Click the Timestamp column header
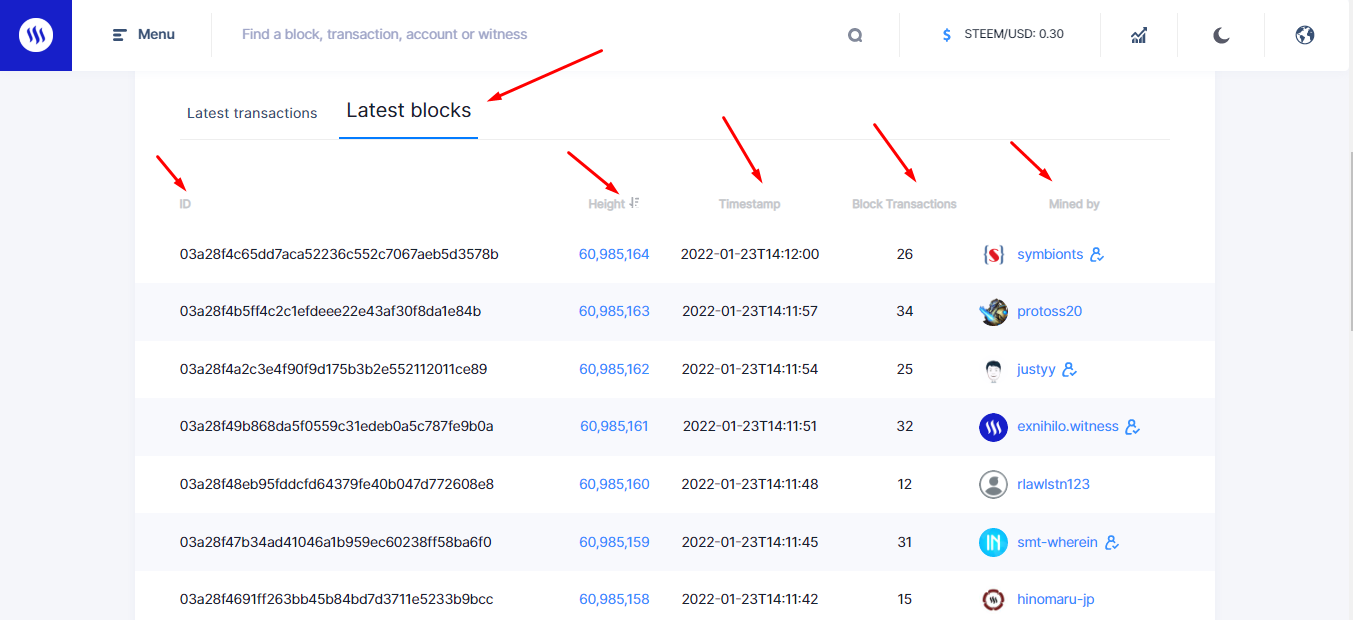This screenshot has height=620, width=1353. 749,204
